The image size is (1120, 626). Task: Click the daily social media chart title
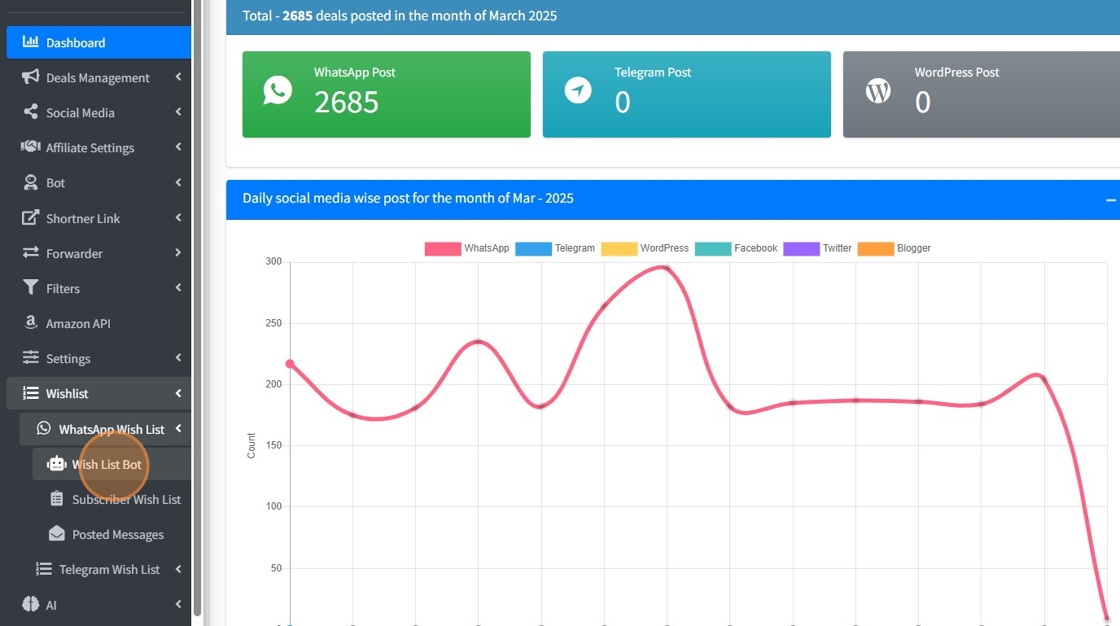click(x=408, y=198)
